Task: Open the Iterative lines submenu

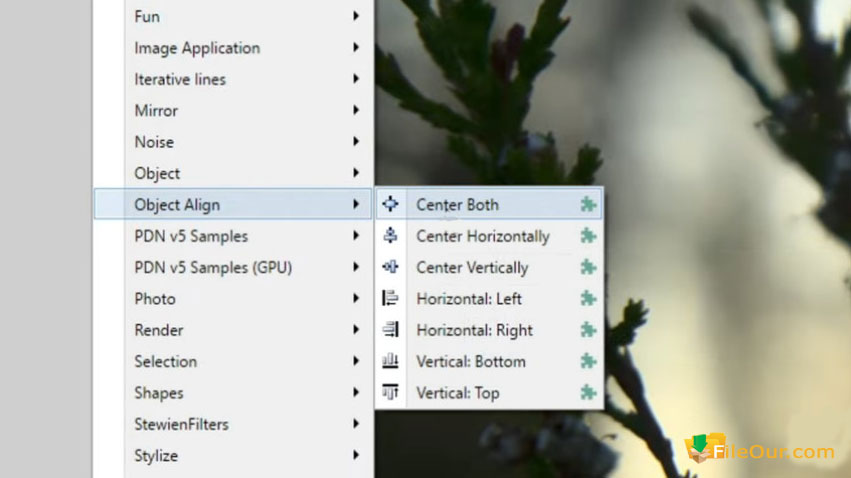Action: pos(233,79)
